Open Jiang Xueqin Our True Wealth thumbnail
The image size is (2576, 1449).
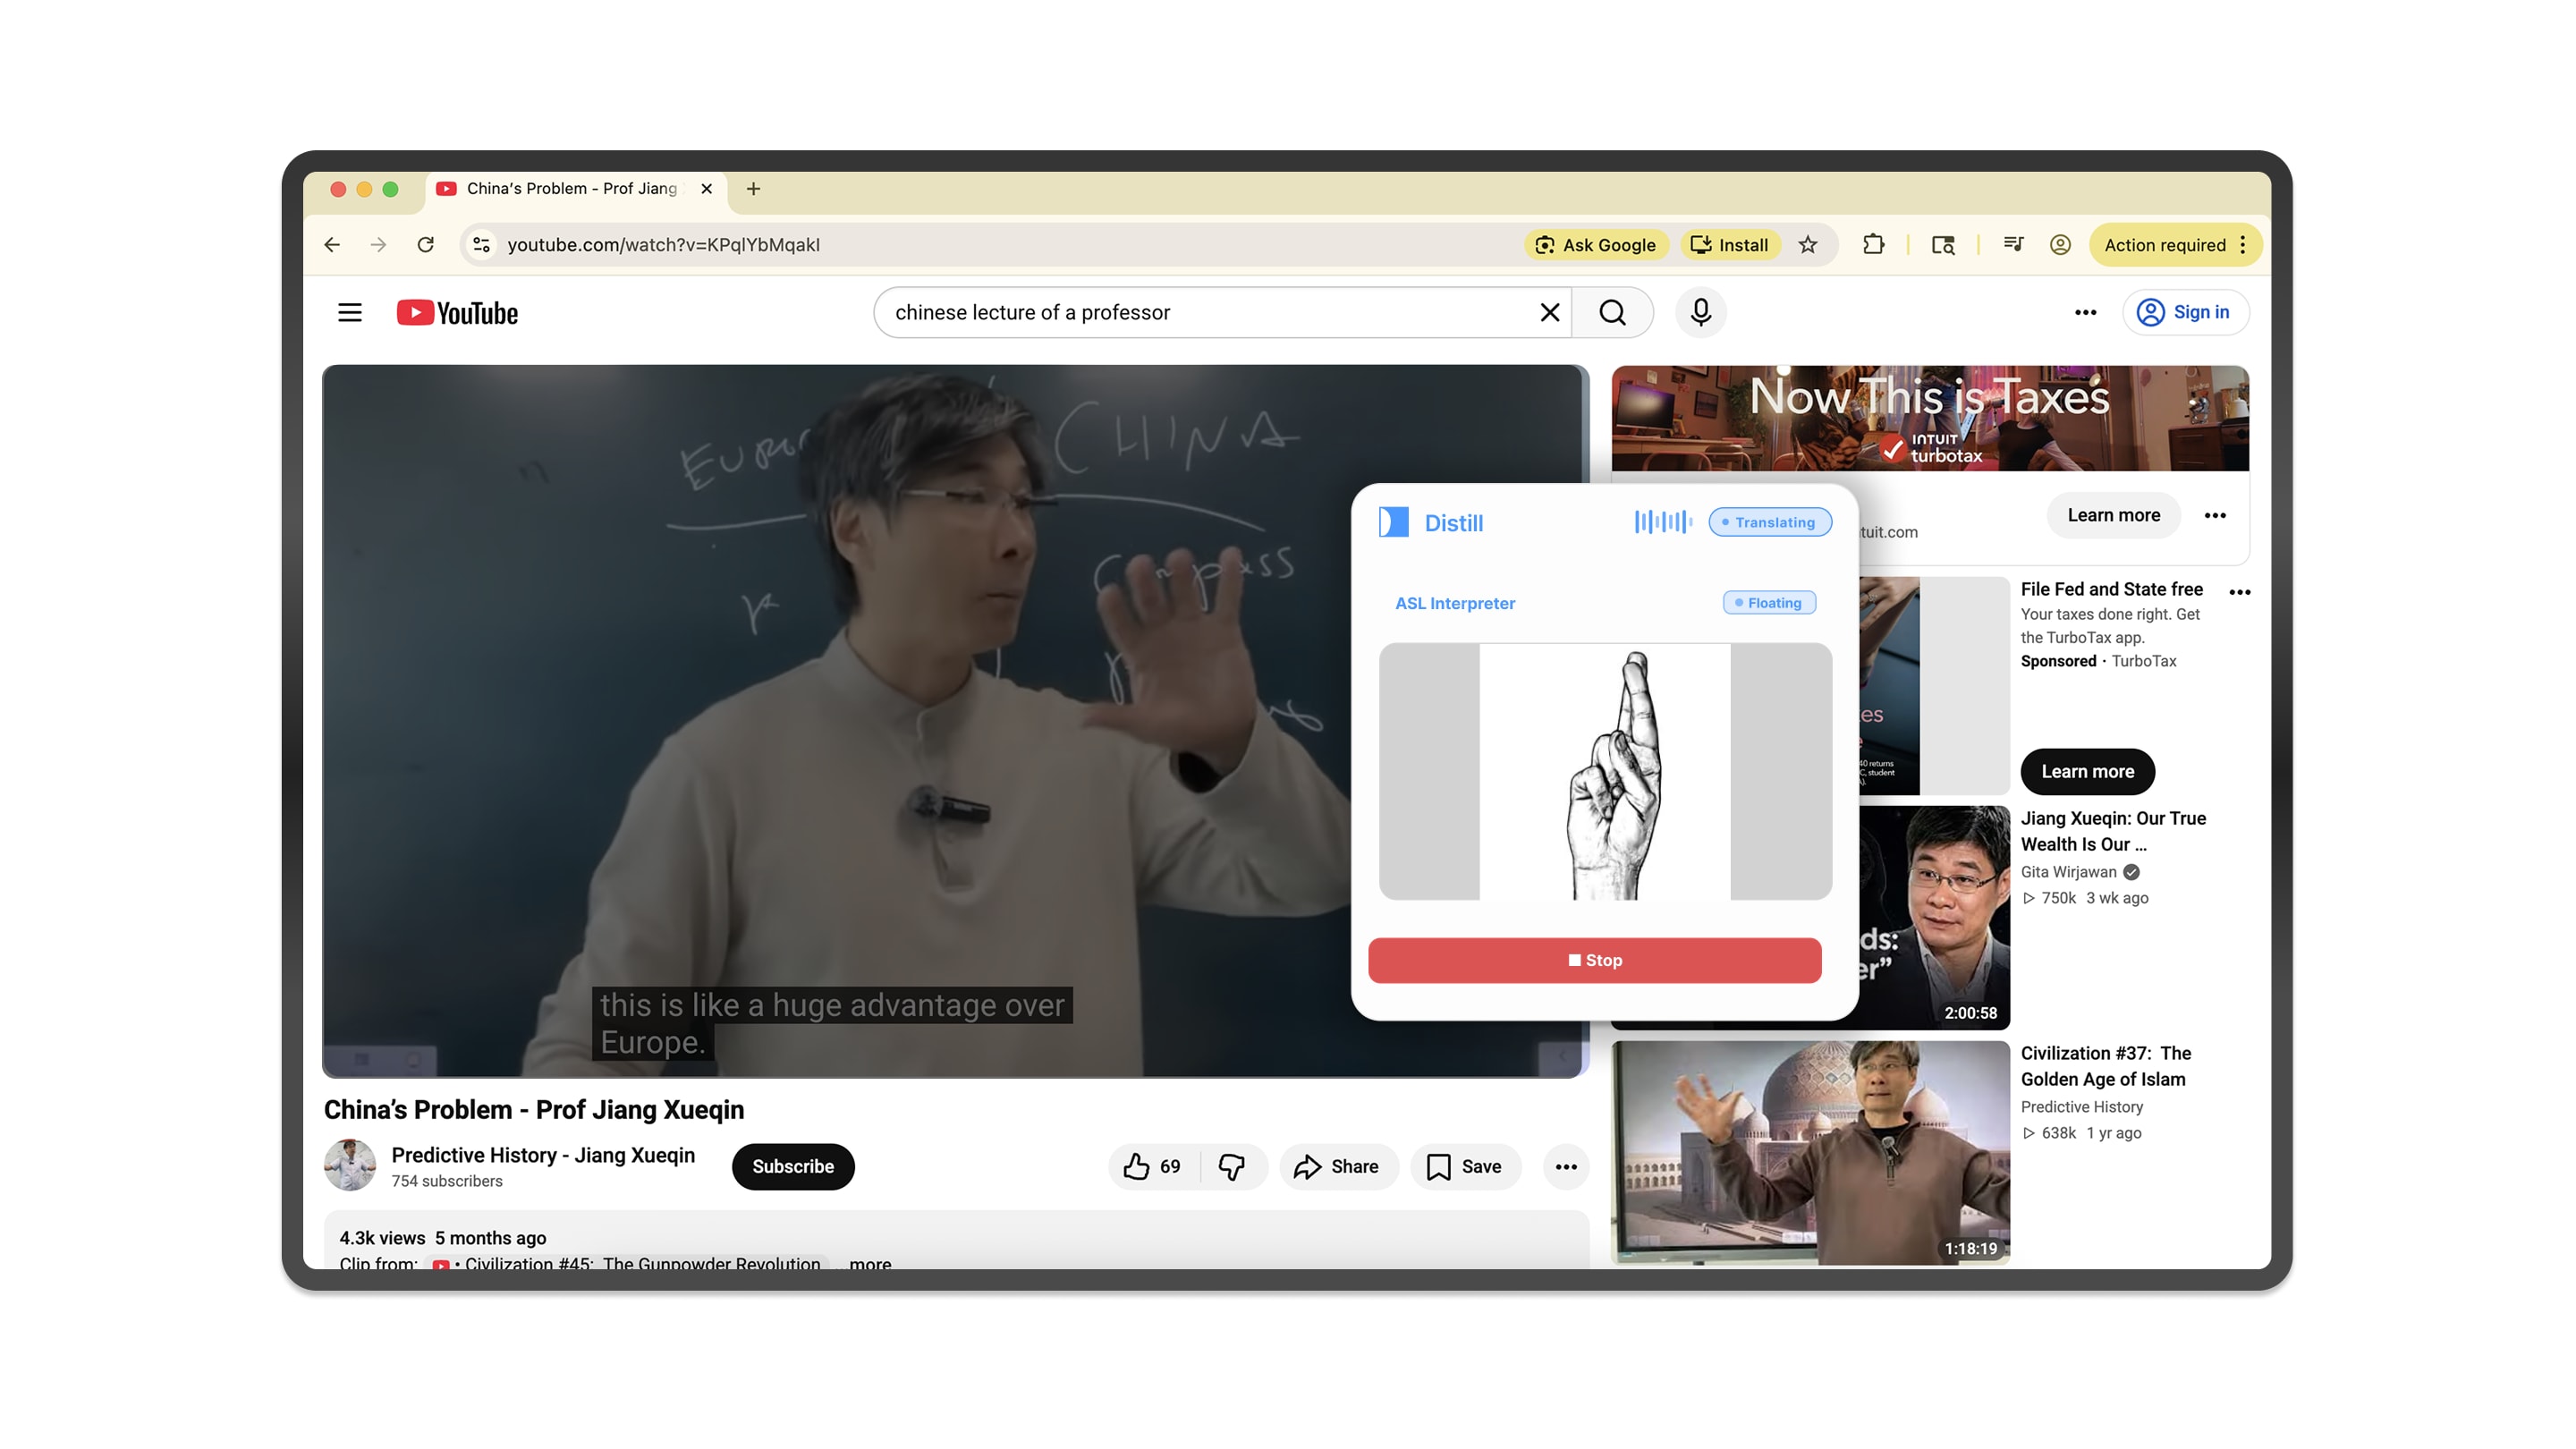(1934, 917)
